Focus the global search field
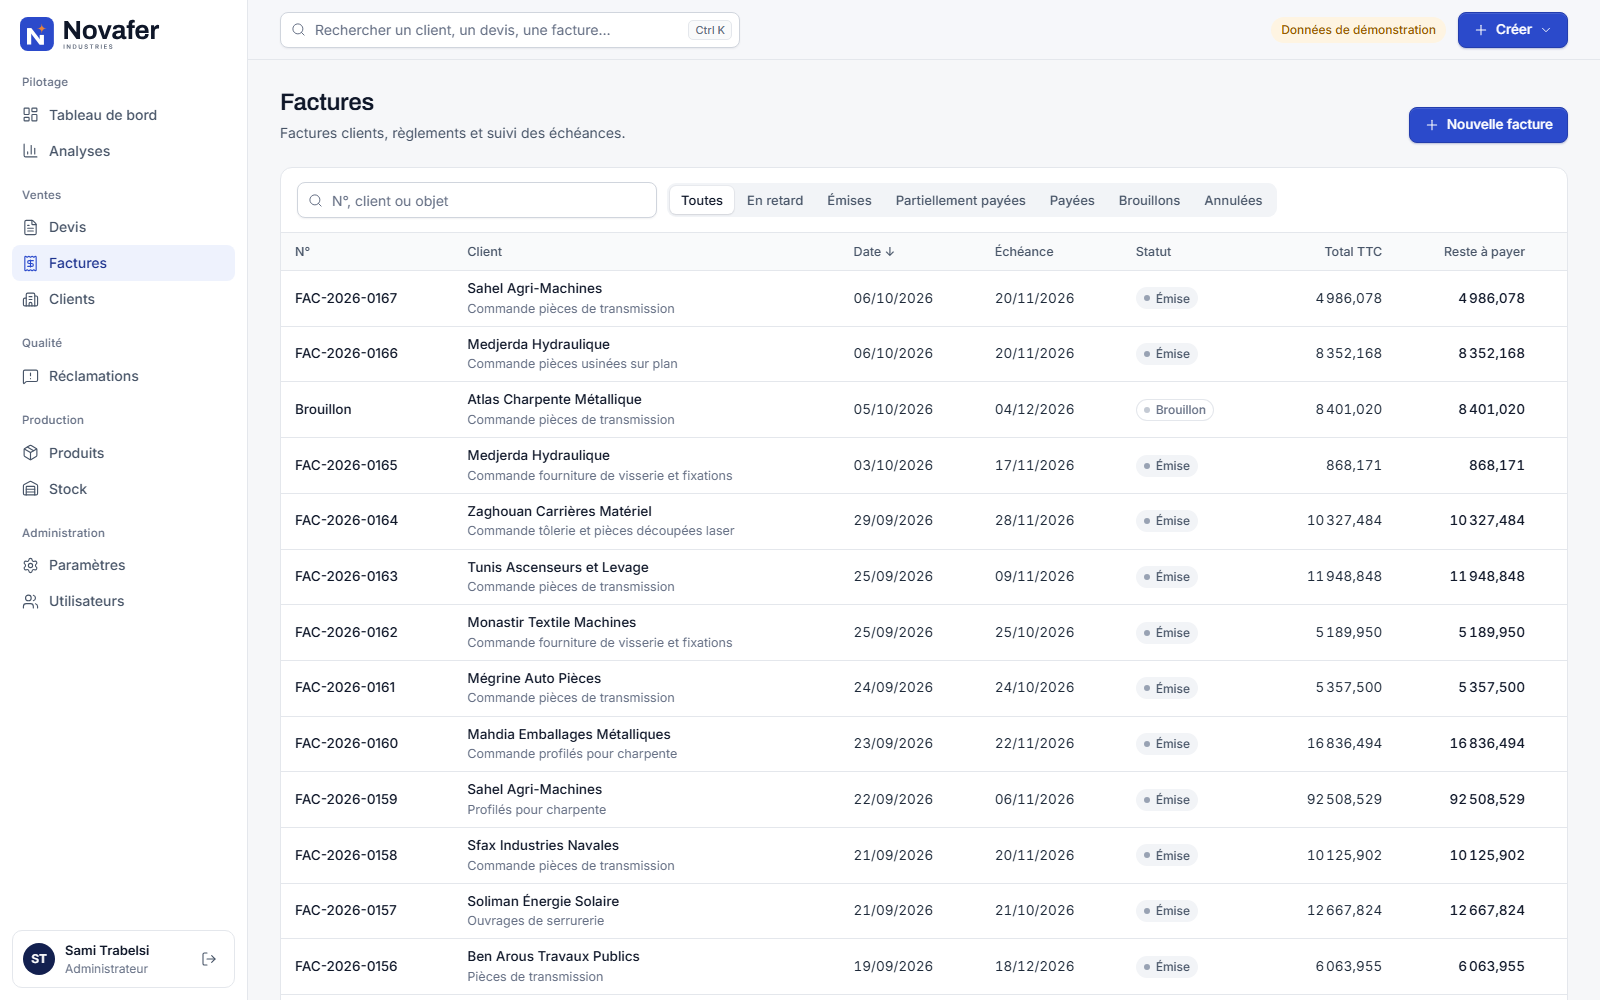This screenshot has height=1000, width=1600. [x=510, y=30]
